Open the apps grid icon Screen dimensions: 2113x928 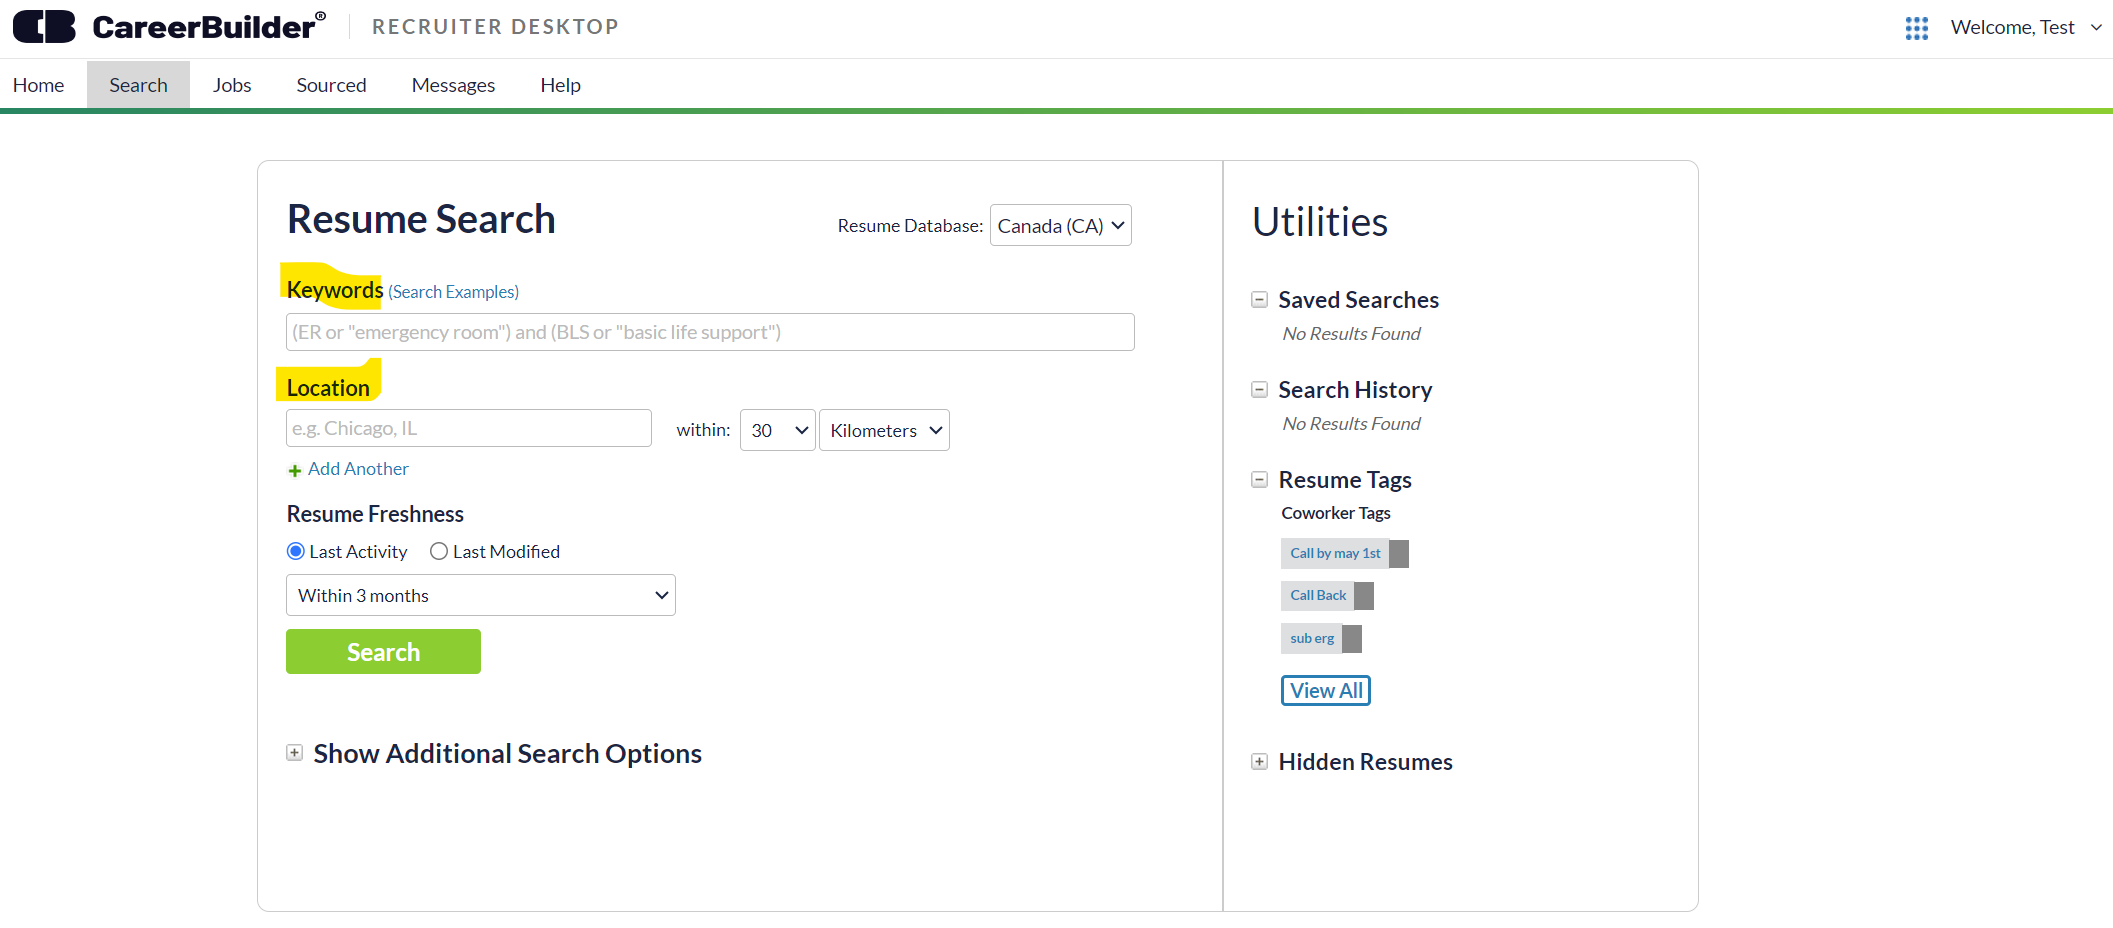pos(1916,28)
